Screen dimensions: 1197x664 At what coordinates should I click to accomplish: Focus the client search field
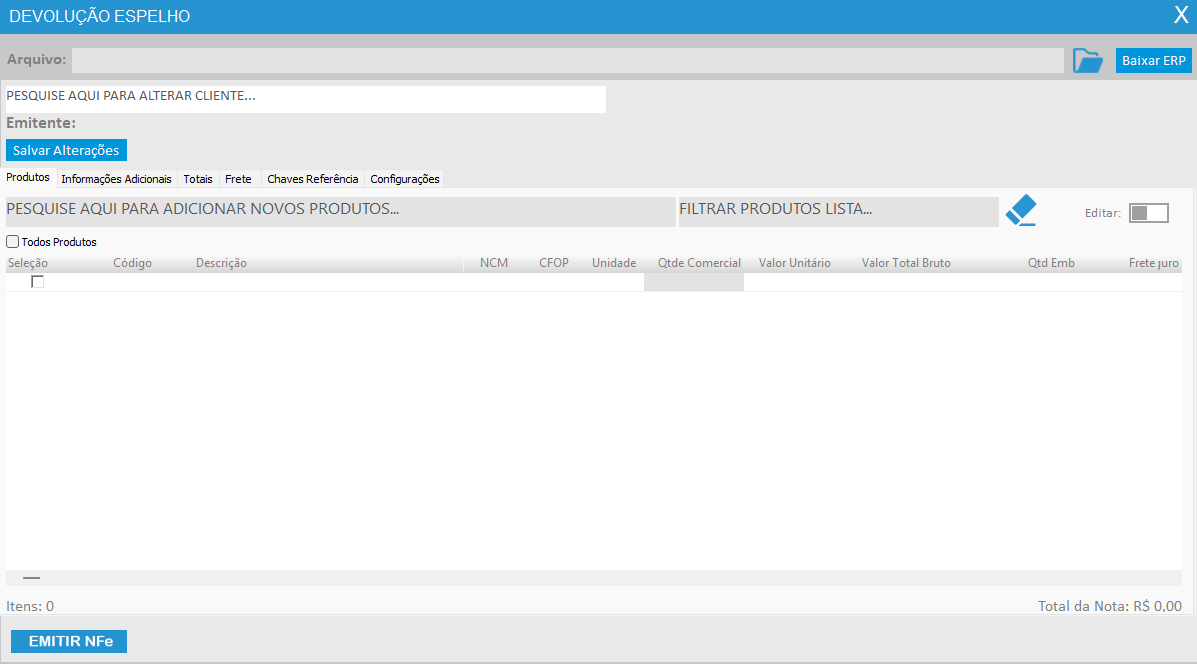coord(305,98)
